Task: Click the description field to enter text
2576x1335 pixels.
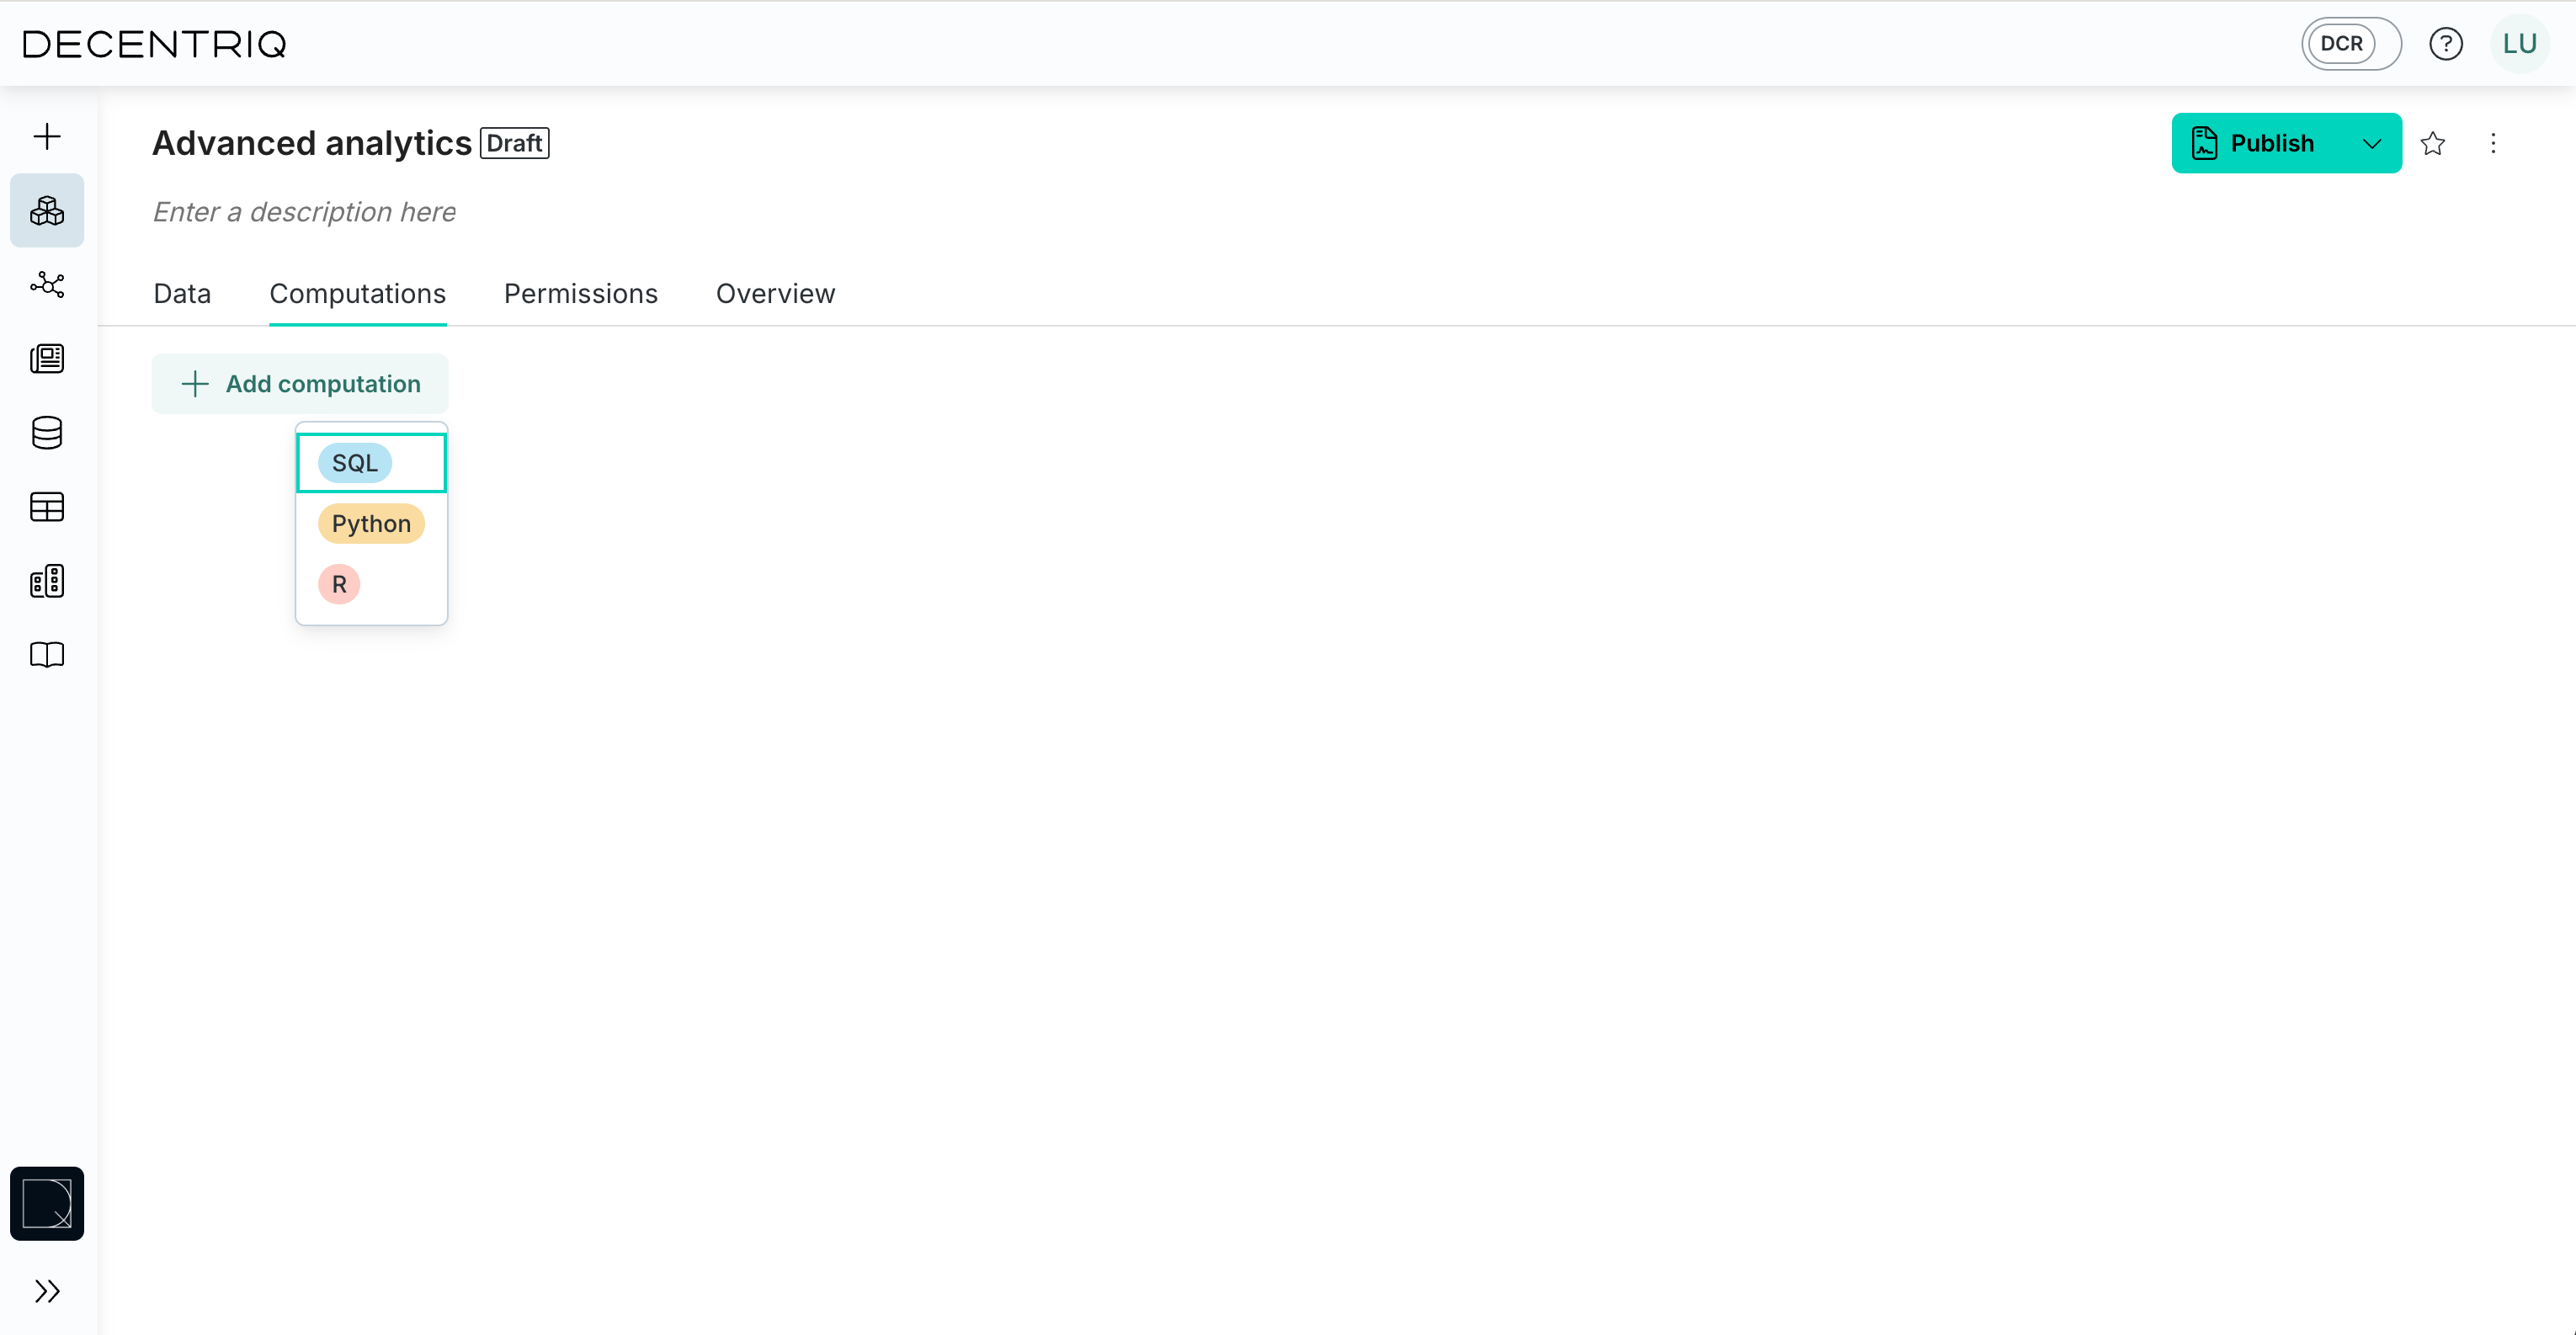Action: 304,212
